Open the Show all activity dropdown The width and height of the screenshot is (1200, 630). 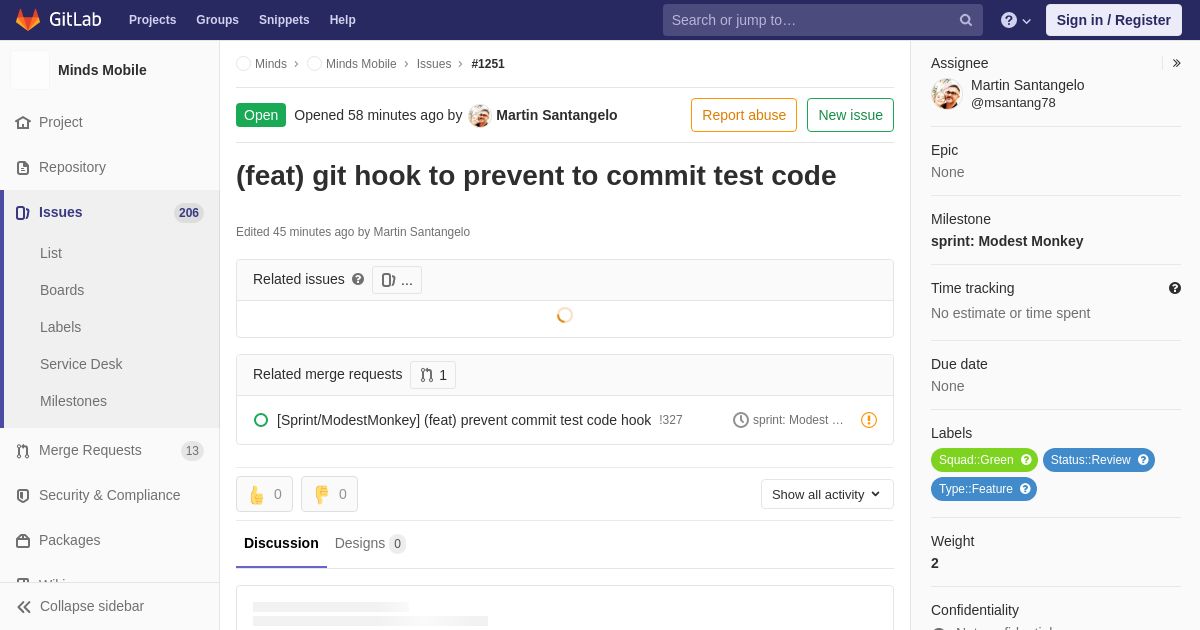coord(827,494)
